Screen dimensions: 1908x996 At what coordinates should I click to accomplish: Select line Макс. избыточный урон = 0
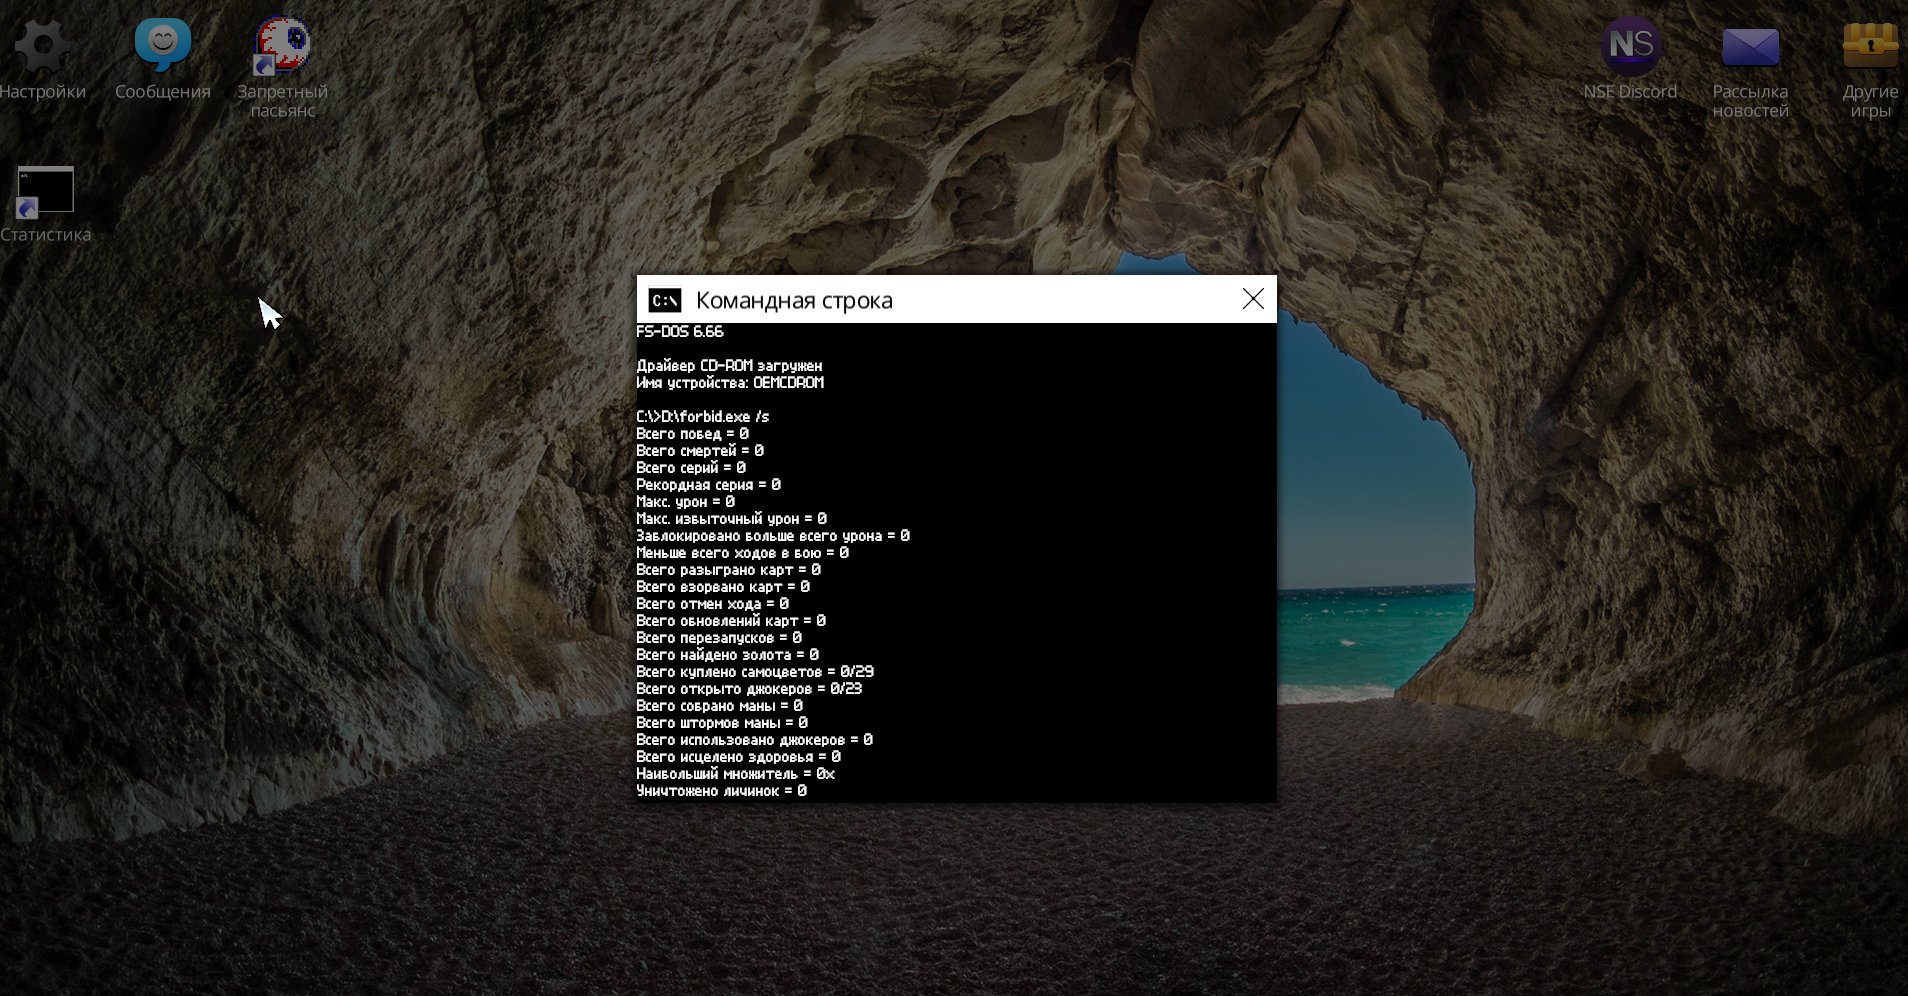[732, 519]
